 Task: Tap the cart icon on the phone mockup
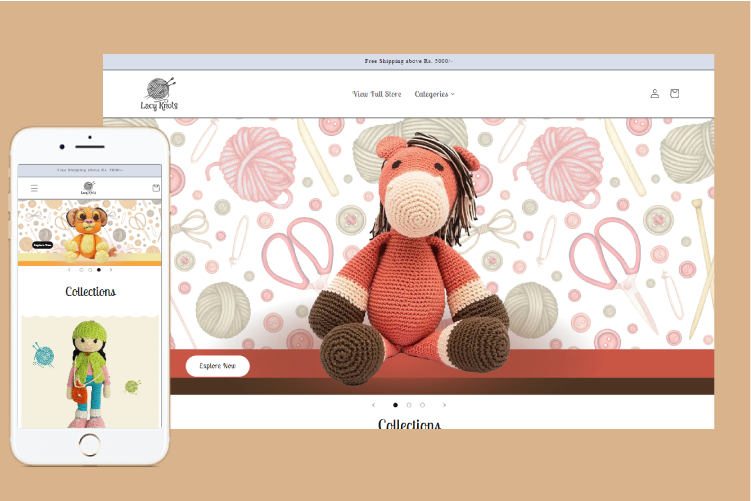[155, 188]
